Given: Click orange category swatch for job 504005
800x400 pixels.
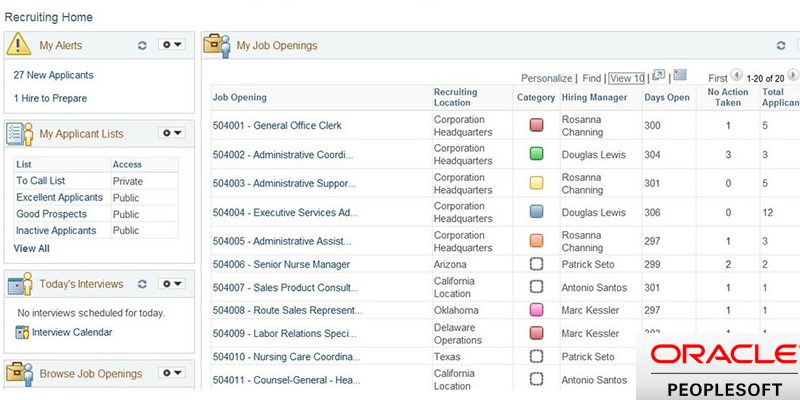Looking at the screenshot, I should tap(536, 241).
